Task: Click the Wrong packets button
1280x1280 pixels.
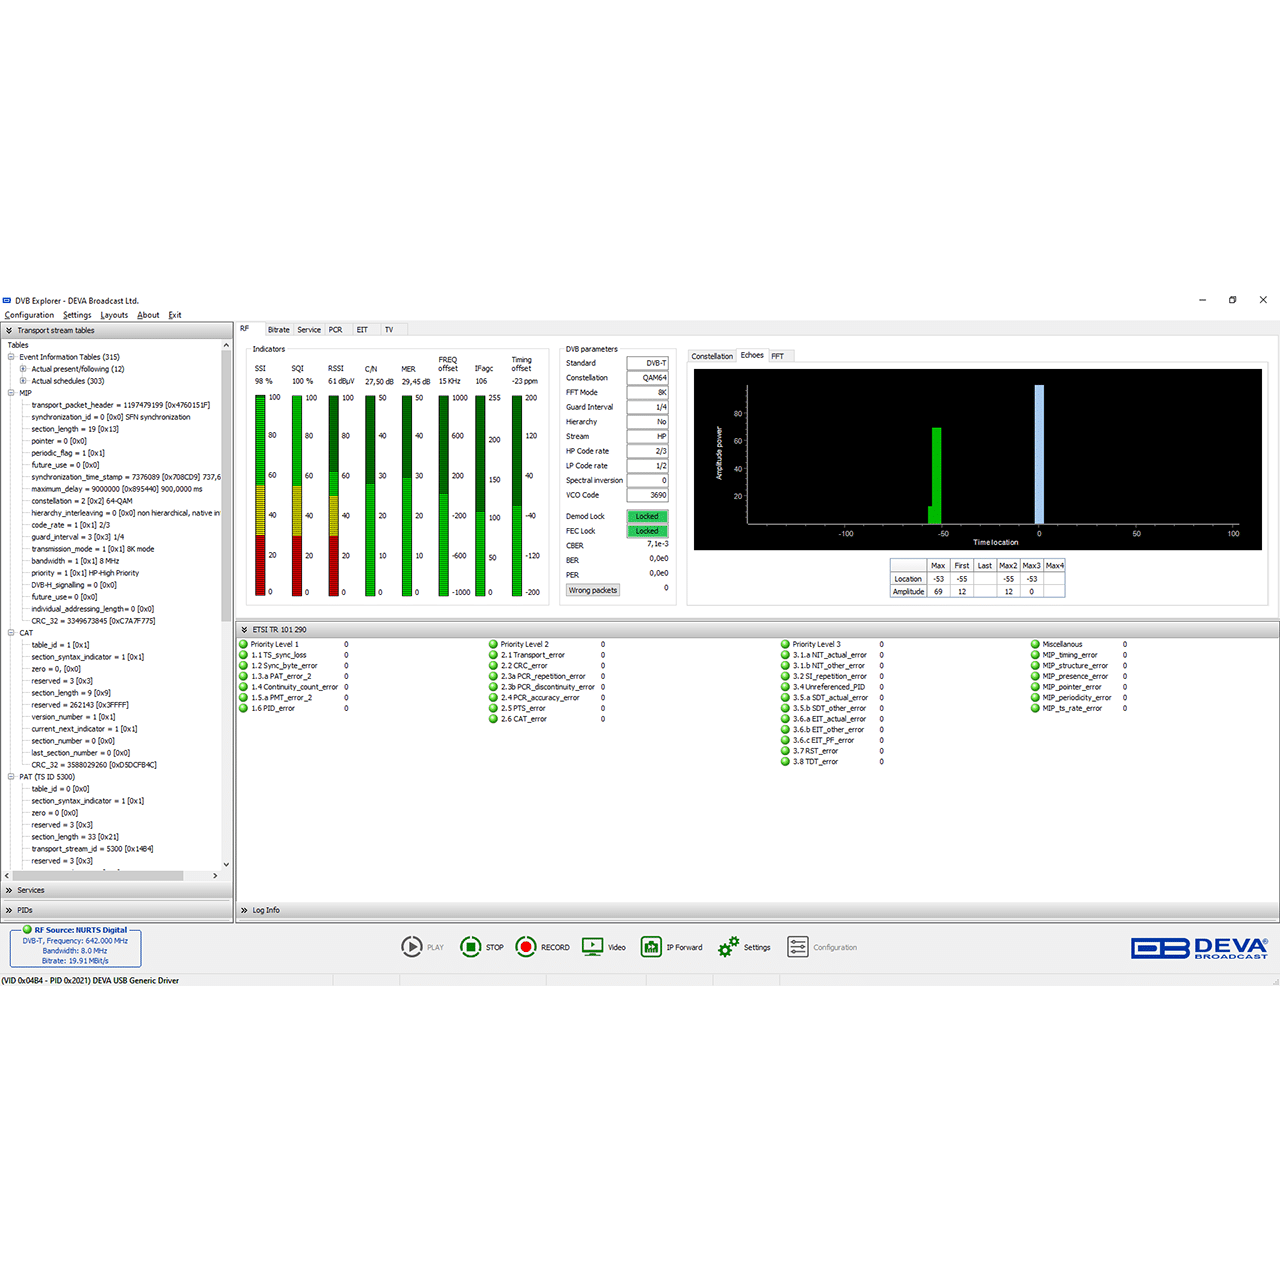Action: coord(593,590)
